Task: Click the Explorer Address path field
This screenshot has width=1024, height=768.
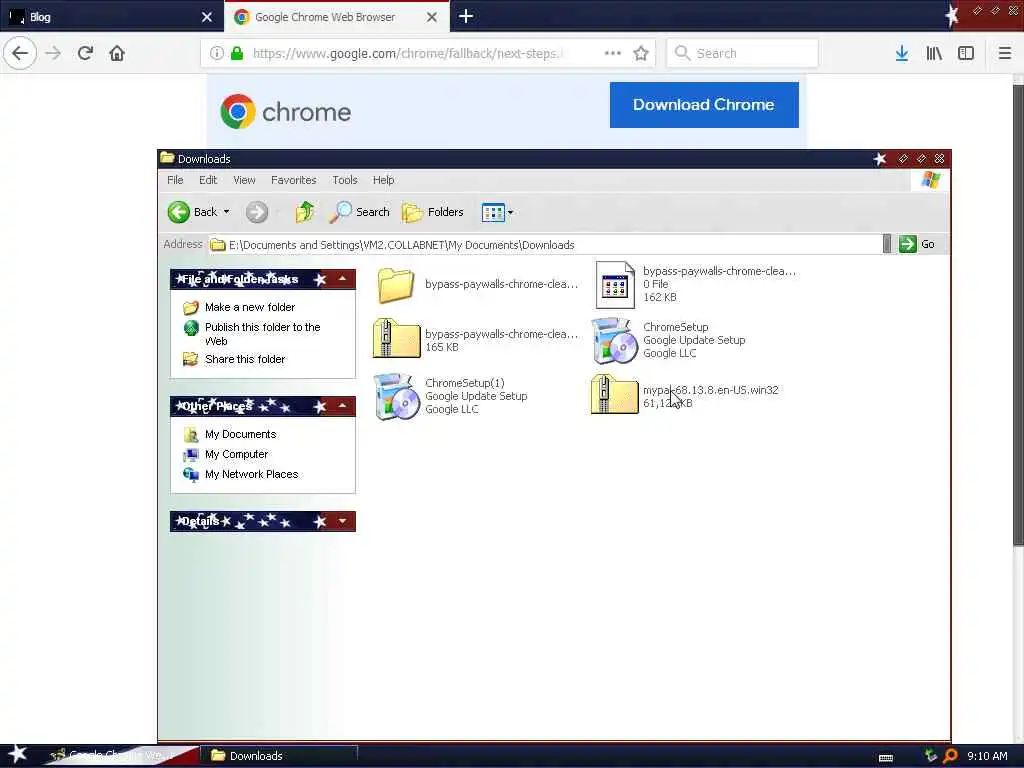Action: [545, 244]
